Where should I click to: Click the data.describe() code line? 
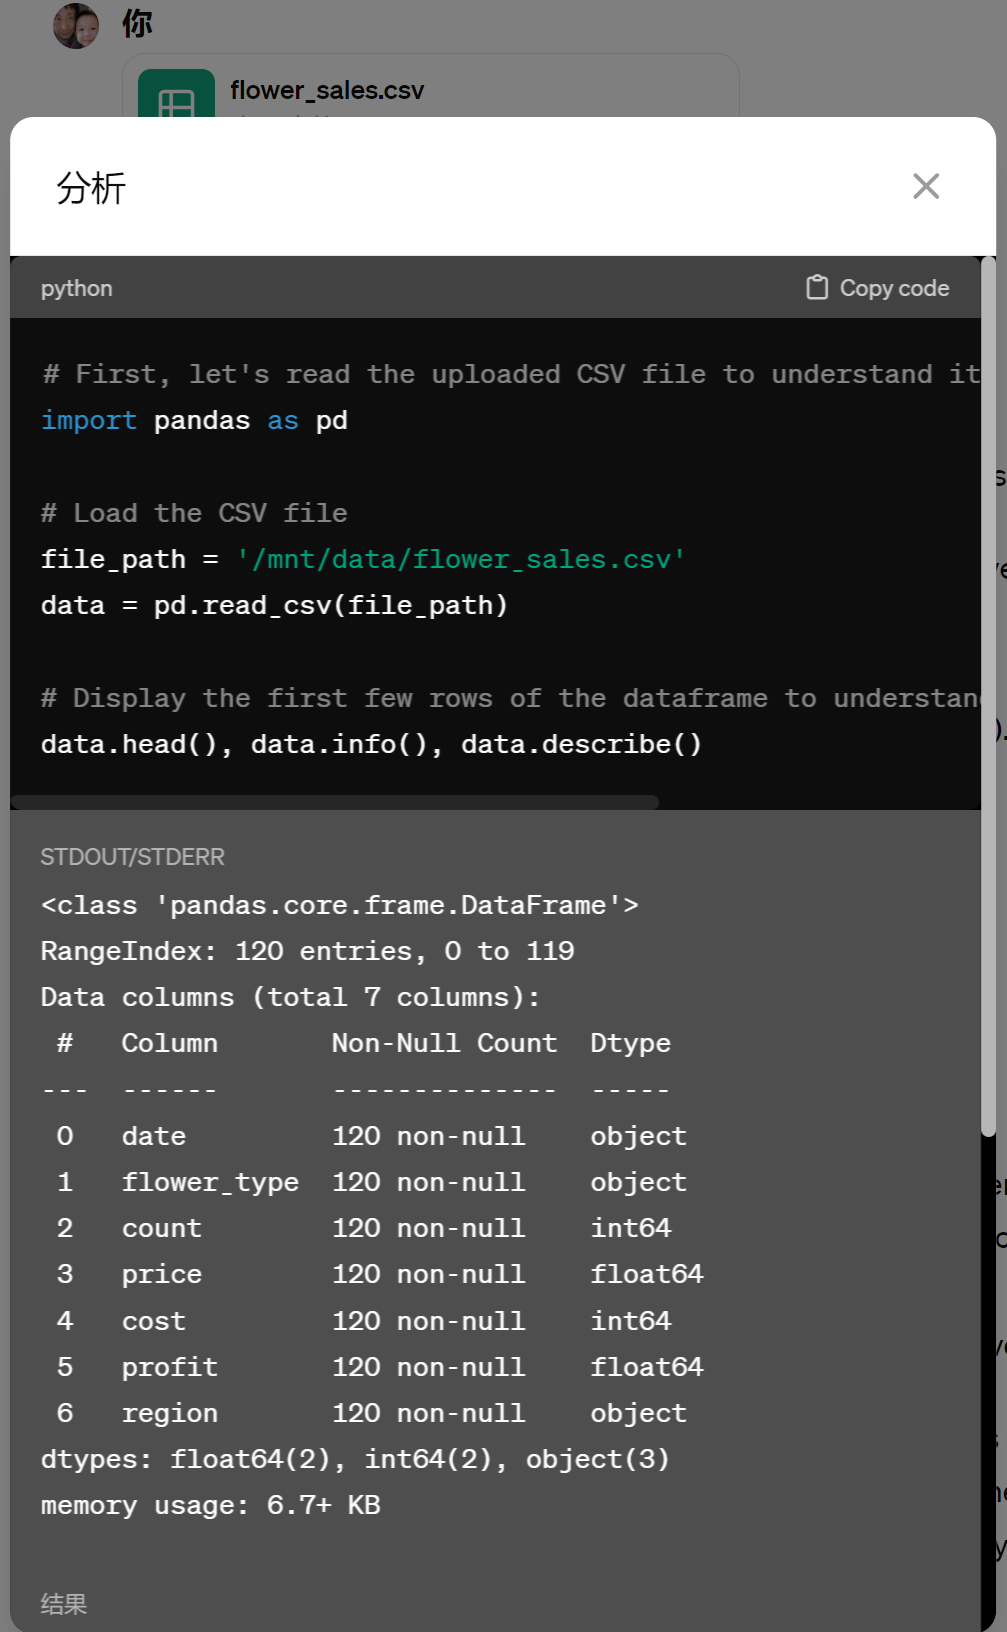[371, 744]
